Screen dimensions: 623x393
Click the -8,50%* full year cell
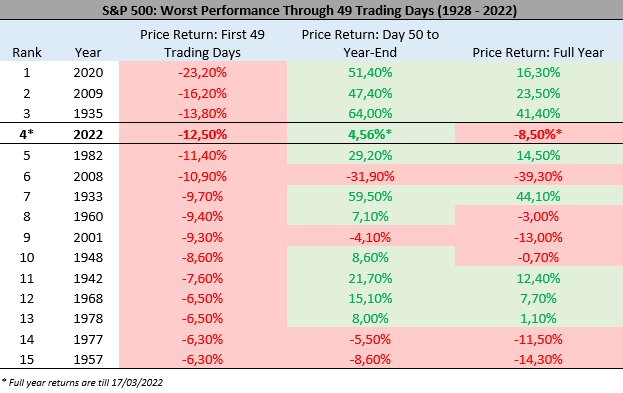pyautogui.click(x=538, y=134)
